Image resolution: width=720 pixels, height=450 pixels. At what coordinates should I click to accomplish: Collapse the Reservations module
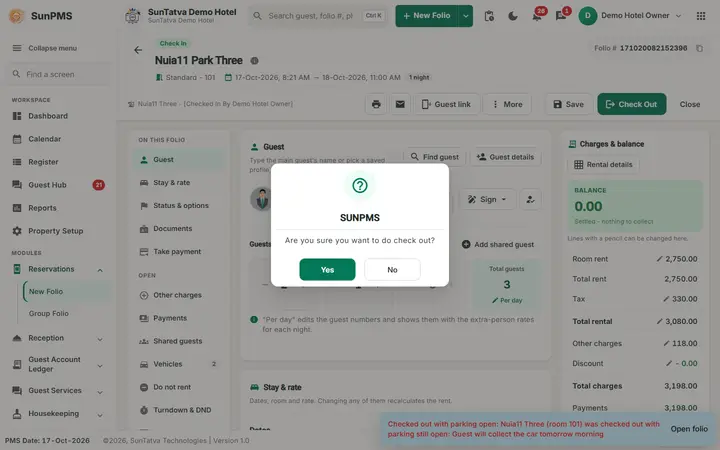[x=58, y=269]
